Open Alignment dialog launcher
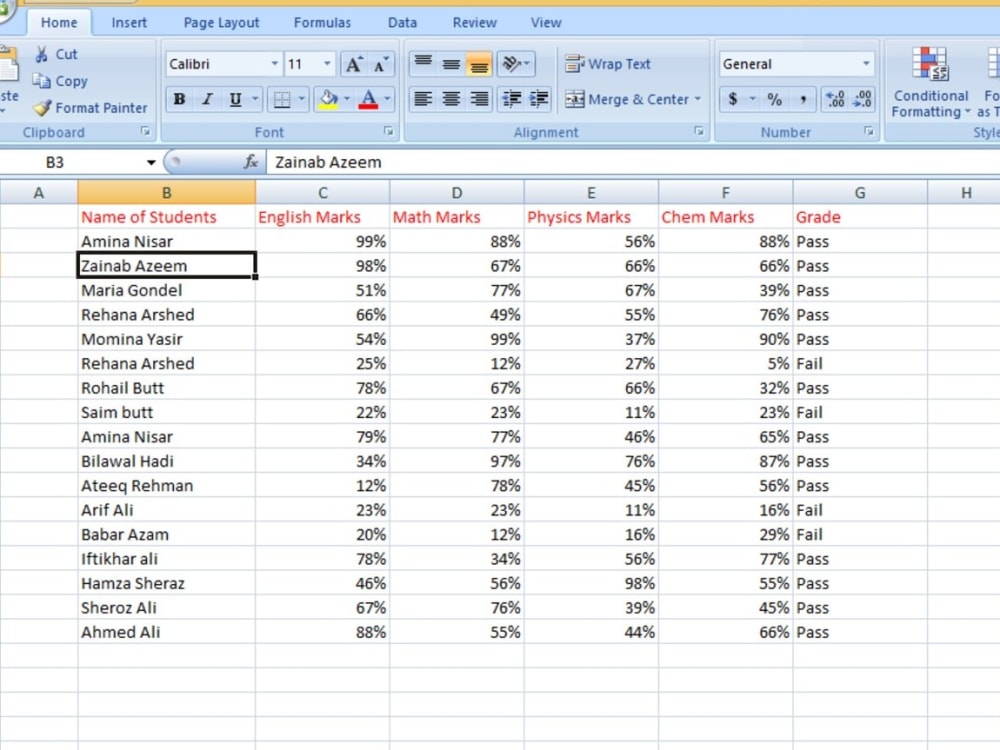This screenshot has width=1000, height=750. pos(699,131)
